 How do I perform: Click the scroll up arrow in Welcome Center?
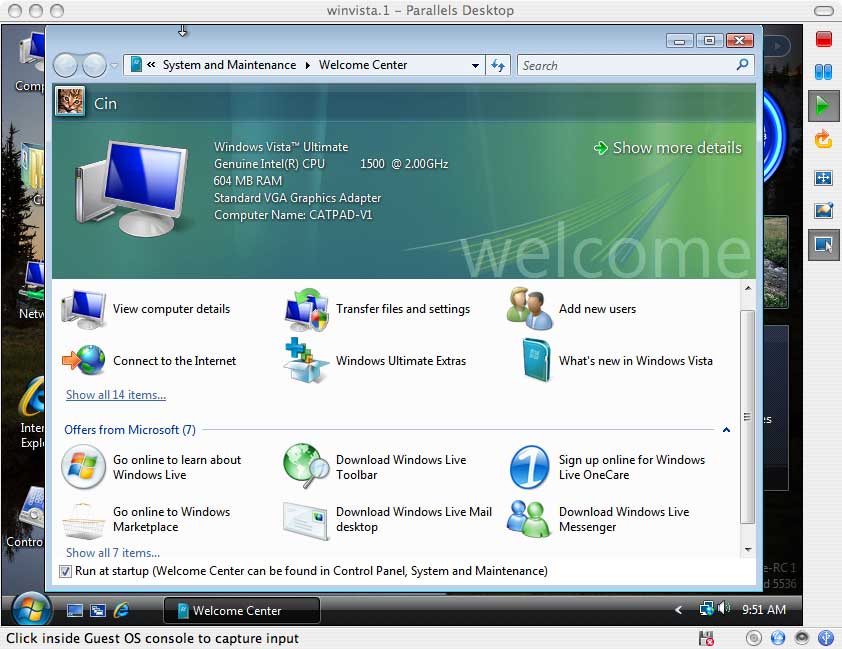[747, 288]
